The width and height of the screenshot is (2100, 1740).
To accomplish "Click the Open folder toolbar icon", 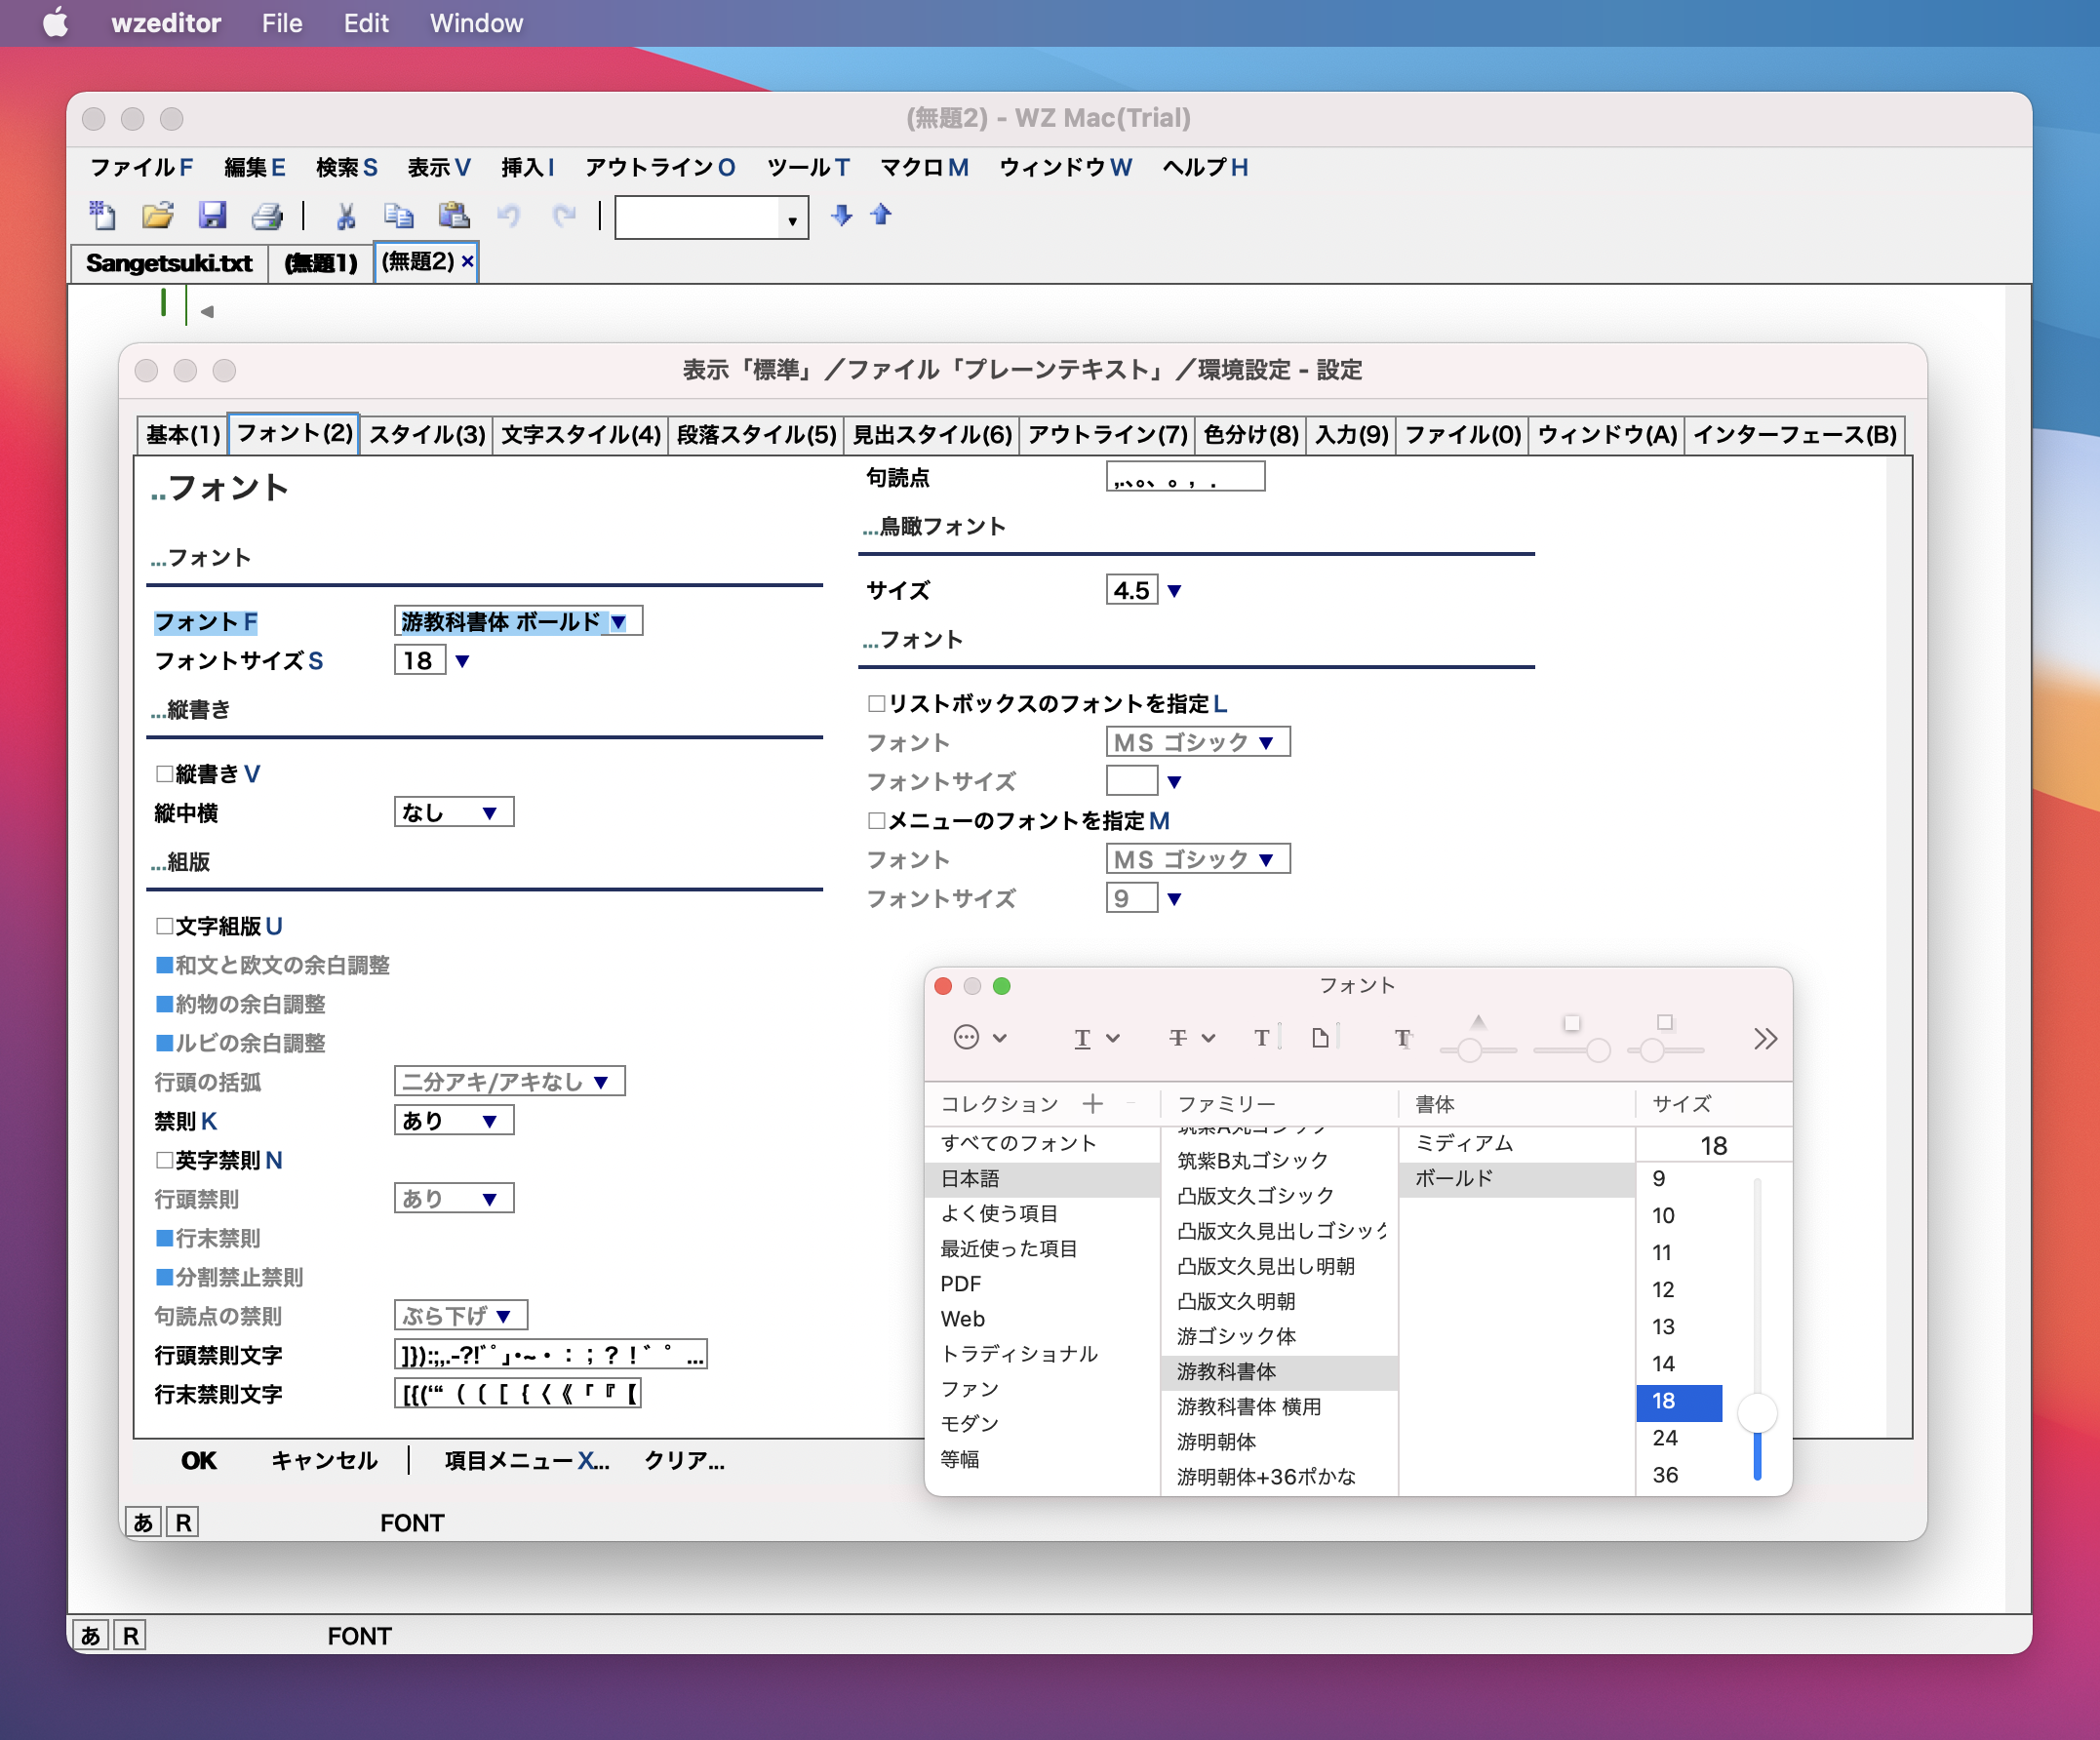I will tap(157, 215).
